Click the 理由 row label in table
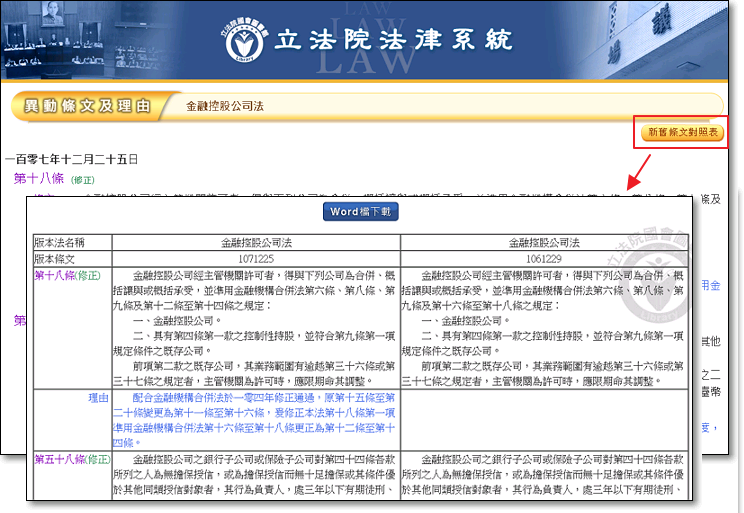This screenshot has width=744, height=513. tap(97, 397)
